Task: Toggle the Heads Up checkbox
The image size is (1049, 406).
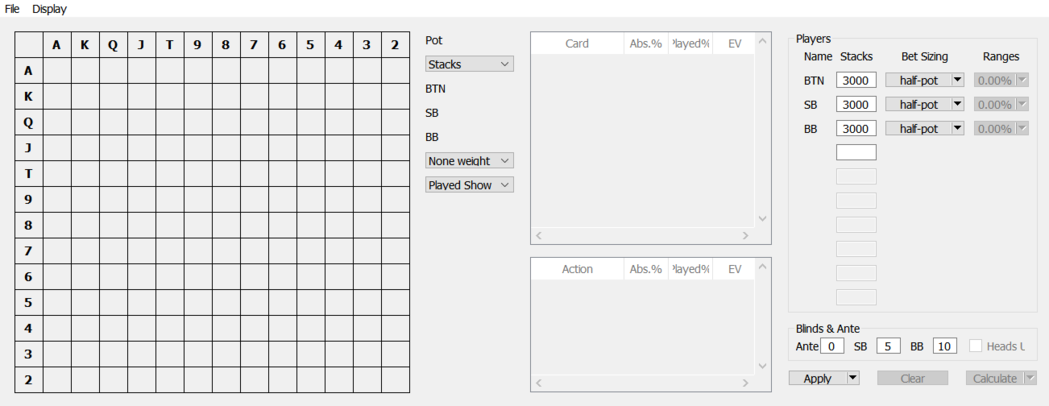Action: tap(976, 346)
